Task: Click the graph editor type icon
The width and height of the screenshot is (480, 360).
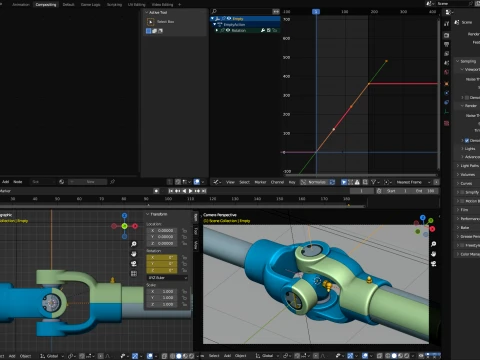Action: click(x=216, y=182)
